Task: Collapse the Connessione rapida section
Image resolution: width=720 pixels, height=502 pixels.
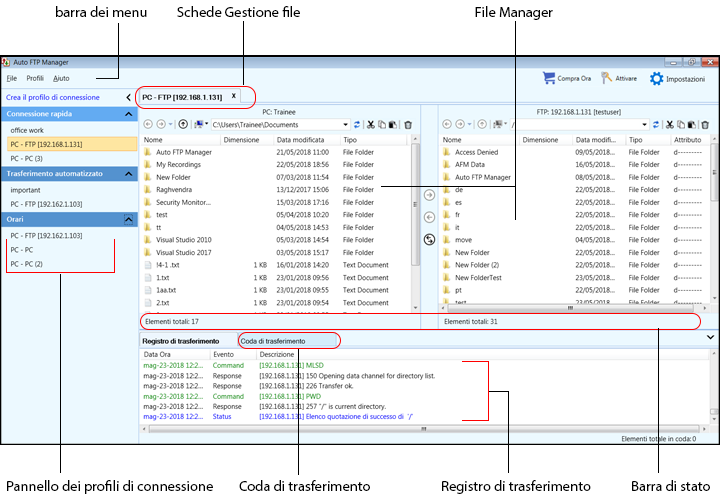Action: (128, 115)
